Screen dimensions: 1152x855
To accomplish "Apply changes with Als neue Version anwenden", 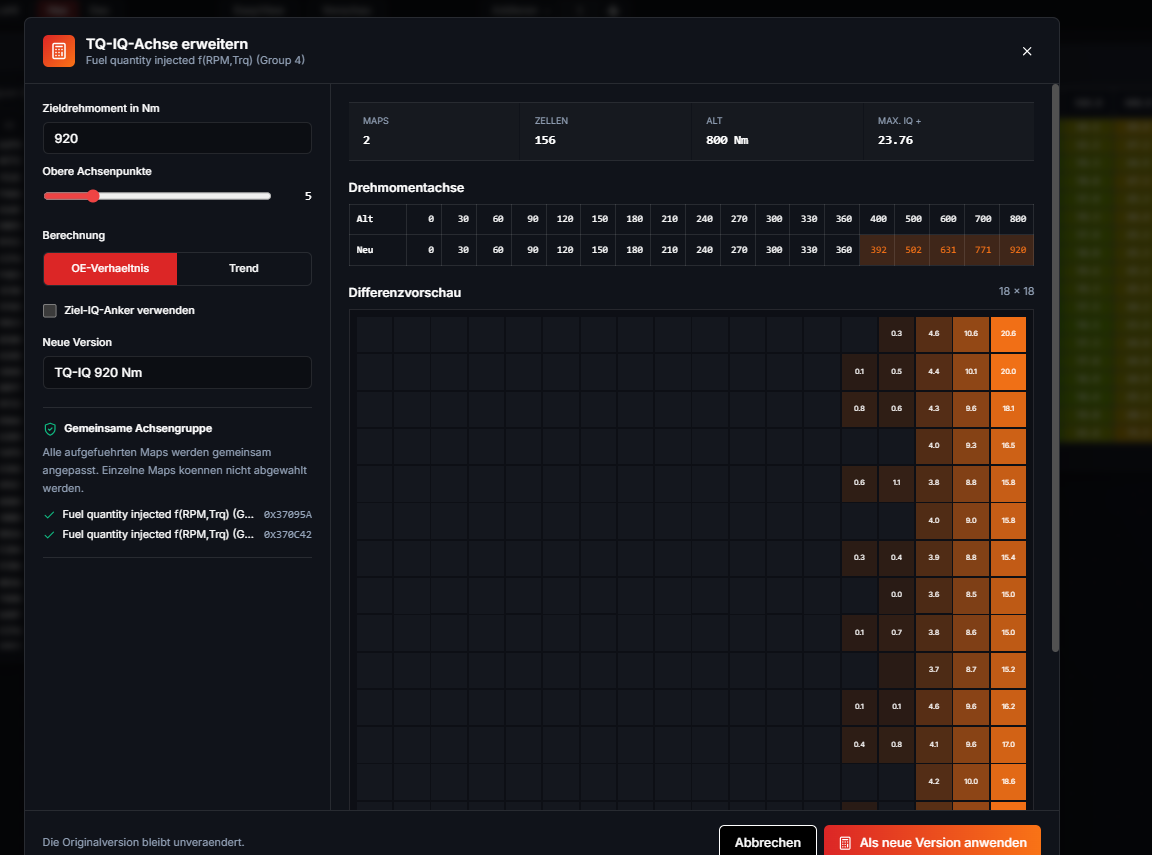I will click(x=932, y=842).
